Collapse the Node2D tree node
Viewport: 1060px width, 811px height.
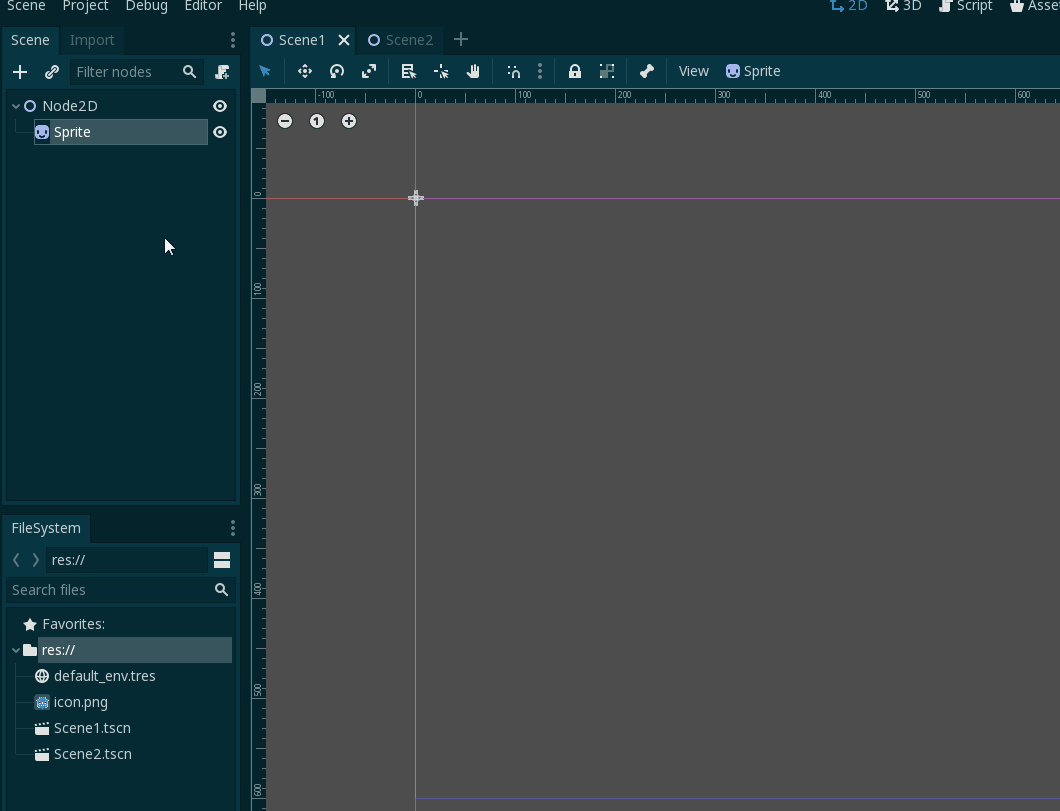pyautogui.click(x=16, y=106)
